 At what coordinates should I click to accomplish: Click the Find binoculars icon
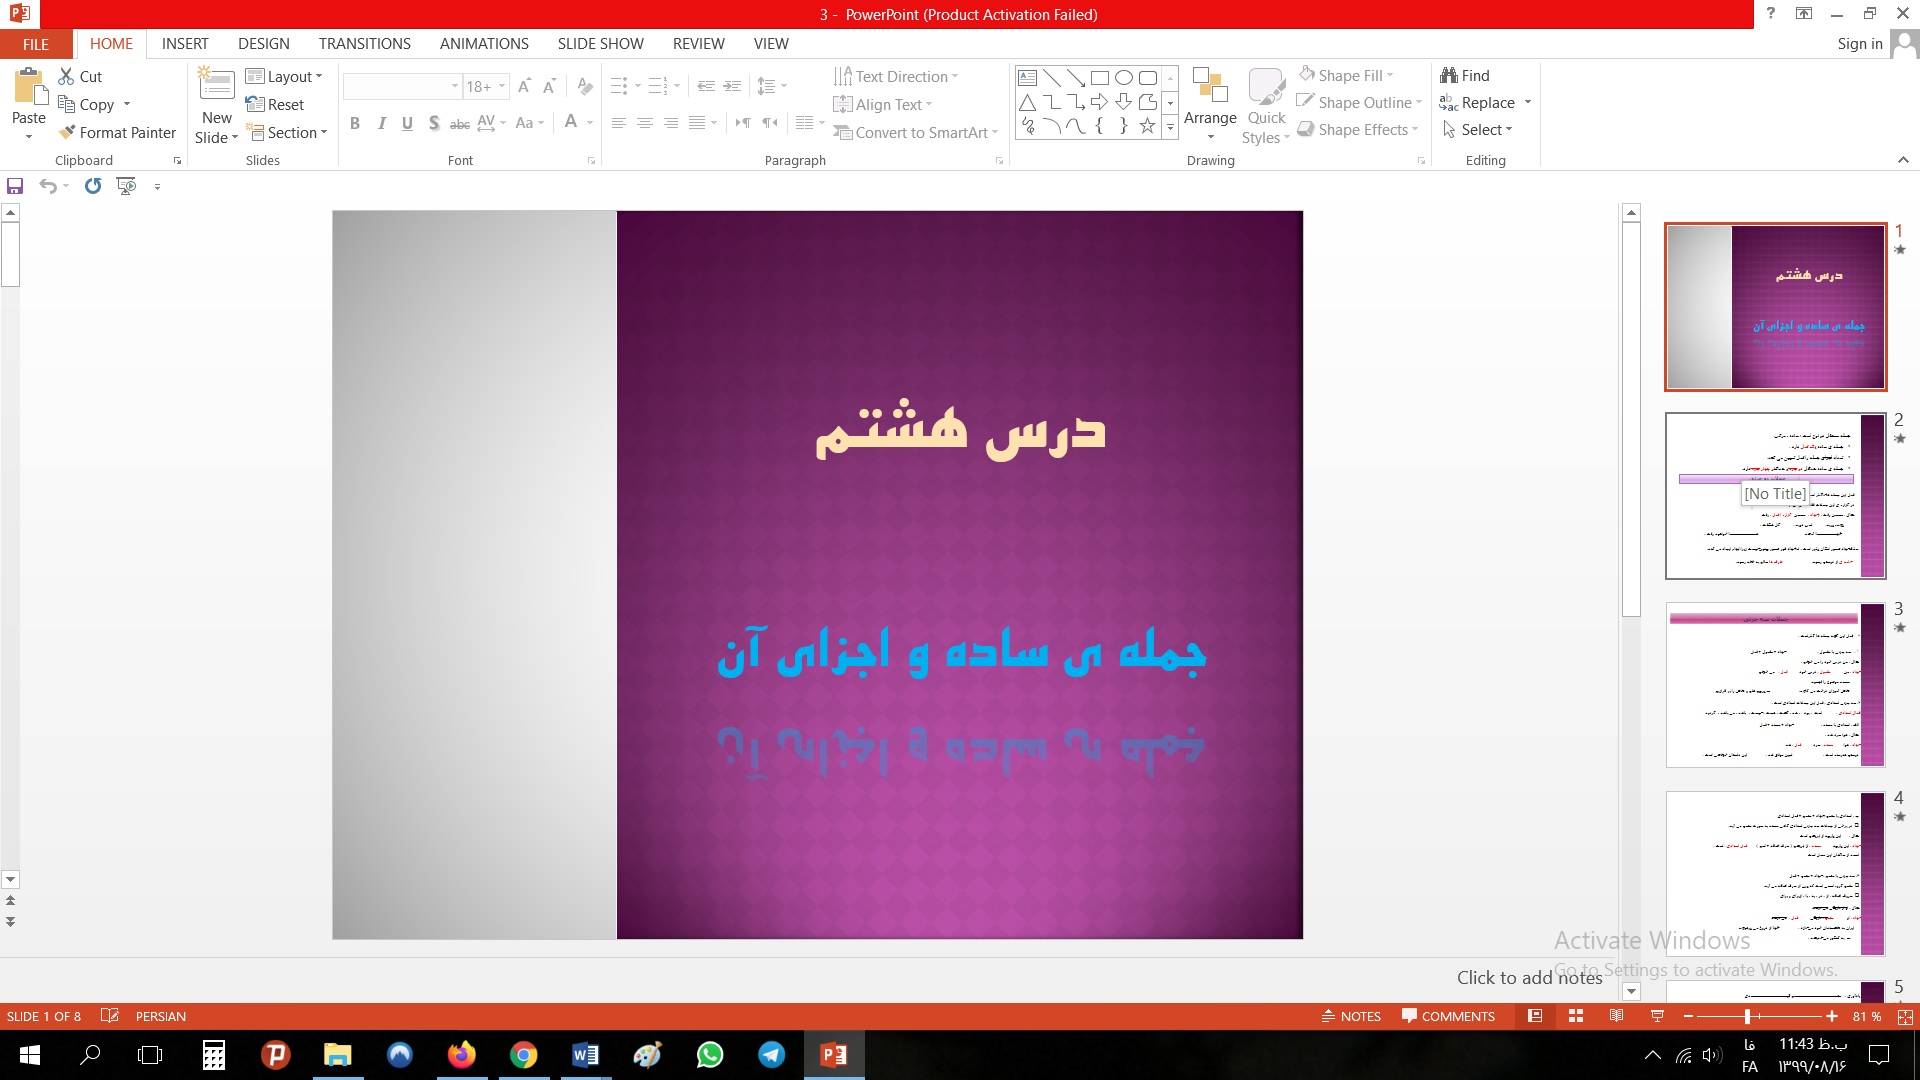(1449, 75)
